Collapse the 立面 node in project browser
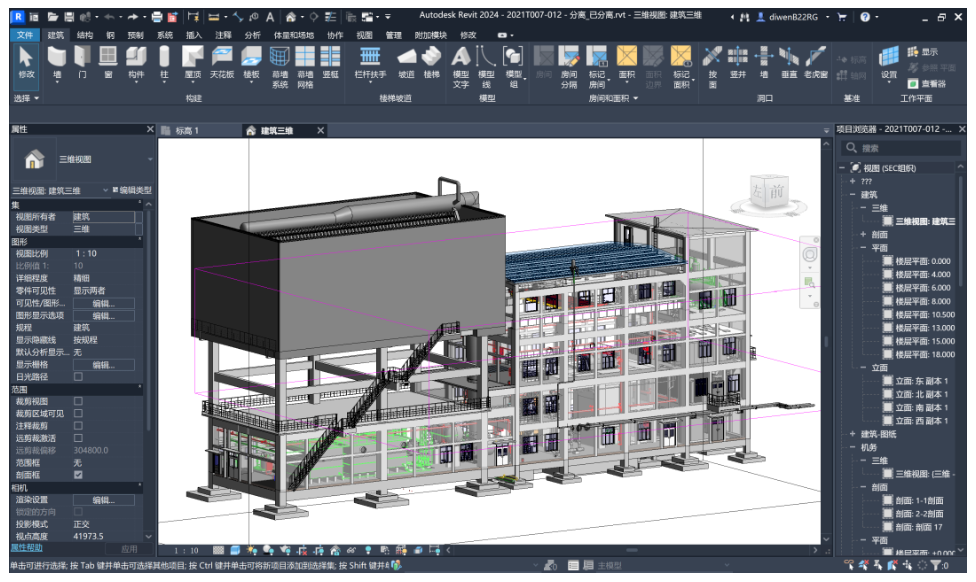The height and width of the screenshot is (582, 976). pyautogui.click(x=864, y=367)
